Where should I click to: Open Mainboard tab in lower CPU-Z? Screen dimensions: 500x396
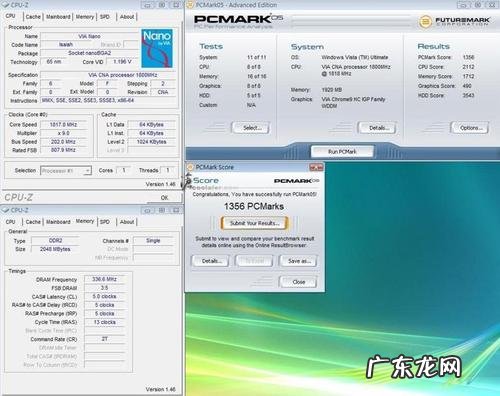[x=58, y=222]
